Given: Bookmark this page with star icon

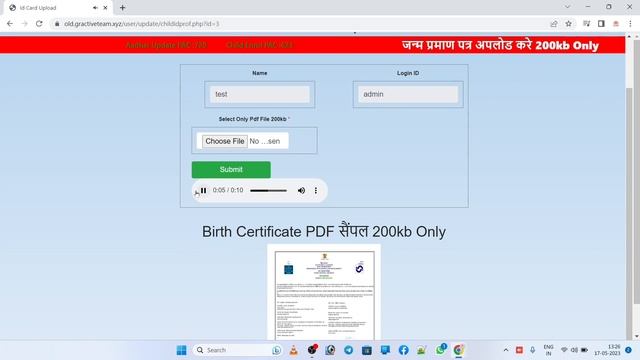Looking at the screenshot, I should point(569,24).
